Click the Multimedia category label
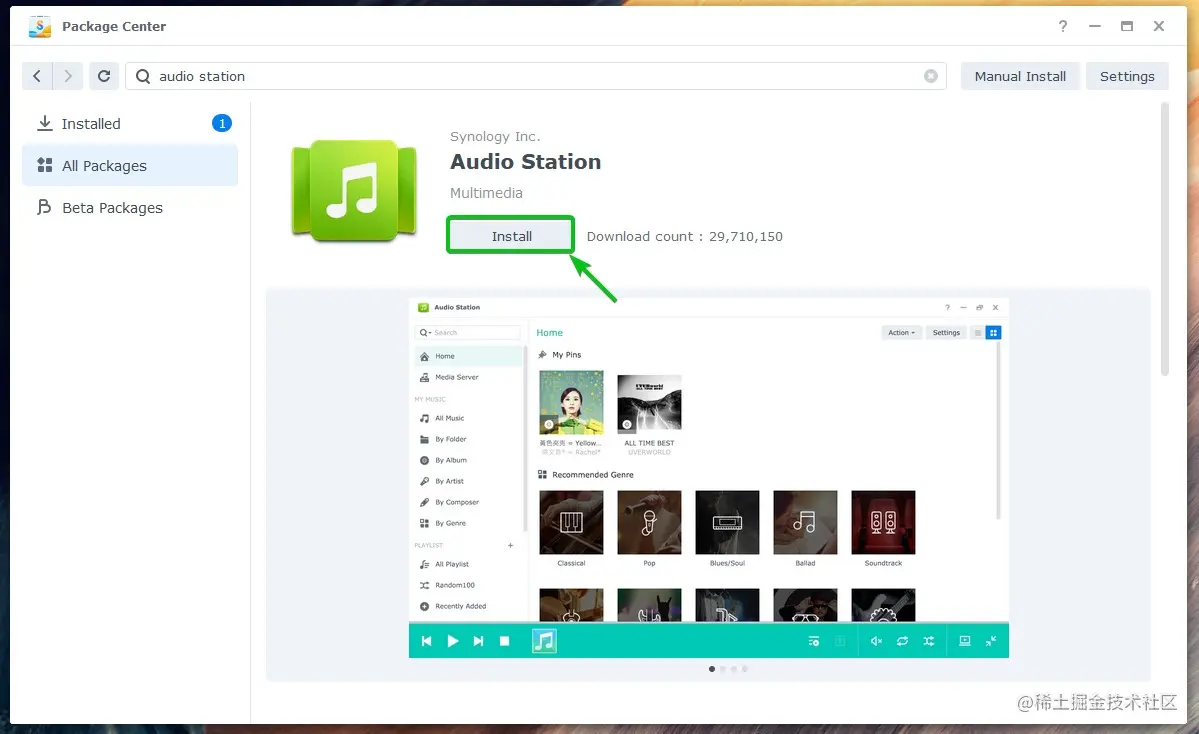Image resolution: width=1199 pixels, height=734 pixels. coord(486,193)
